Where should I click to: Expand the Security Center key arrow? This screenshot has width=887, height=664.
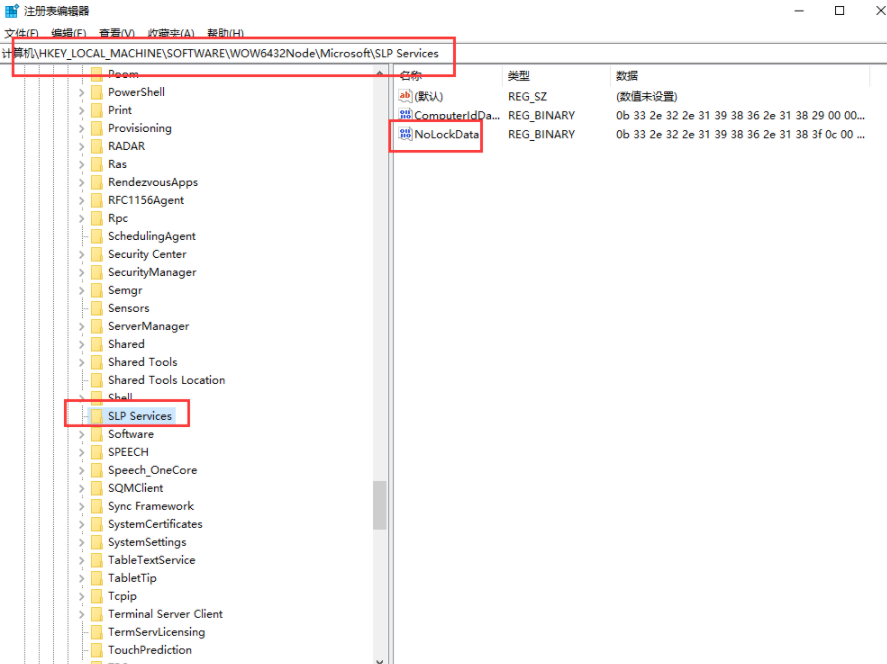81,255
